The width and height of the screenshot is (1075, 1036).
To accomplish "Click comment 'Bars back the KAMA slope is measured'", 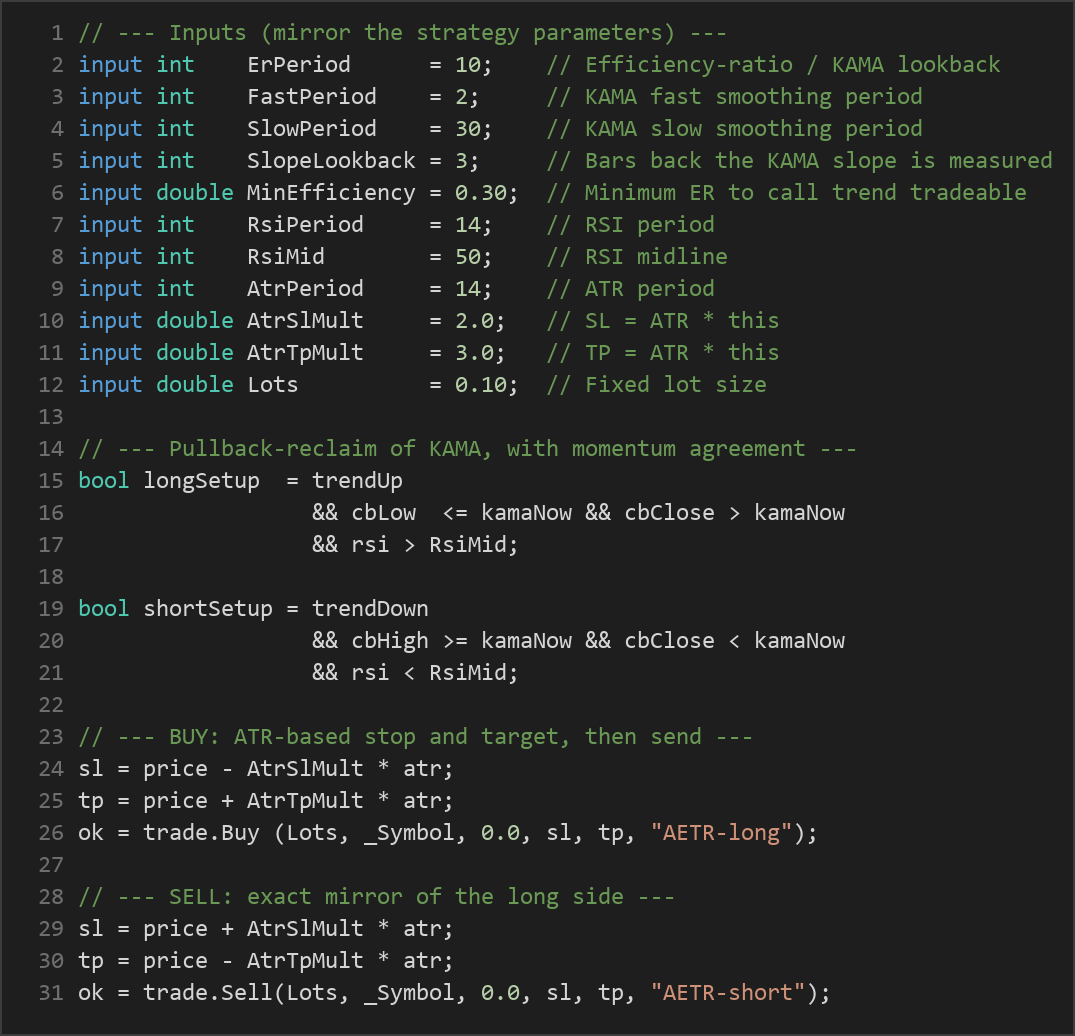I will point(799,161).
